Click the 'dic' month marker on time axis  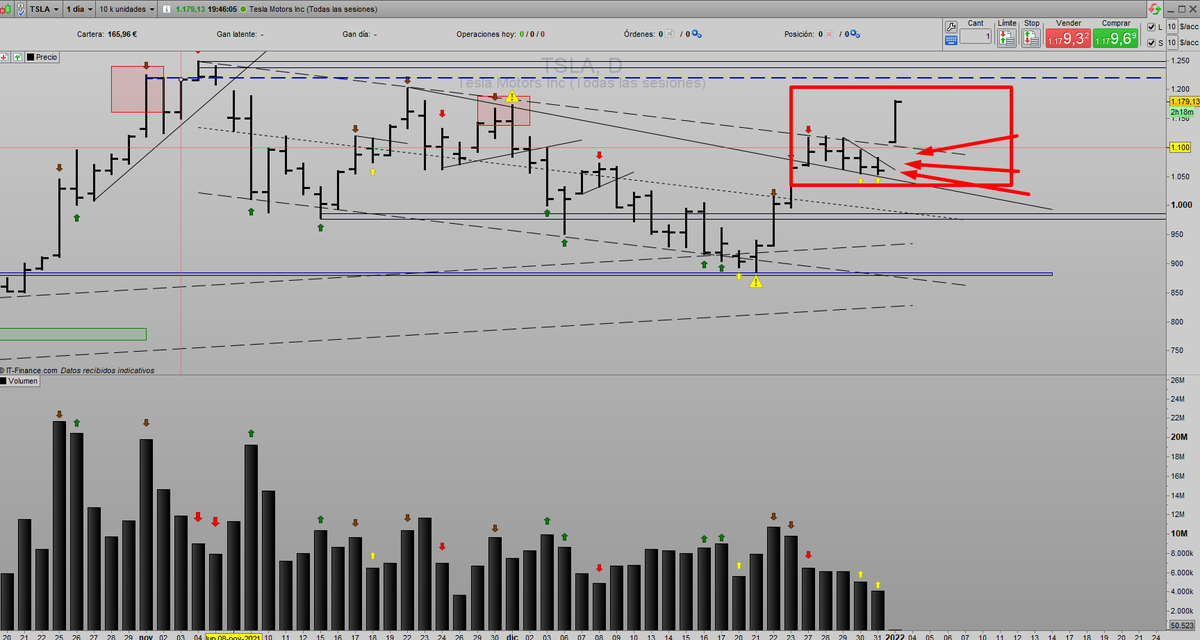point(511,635)
